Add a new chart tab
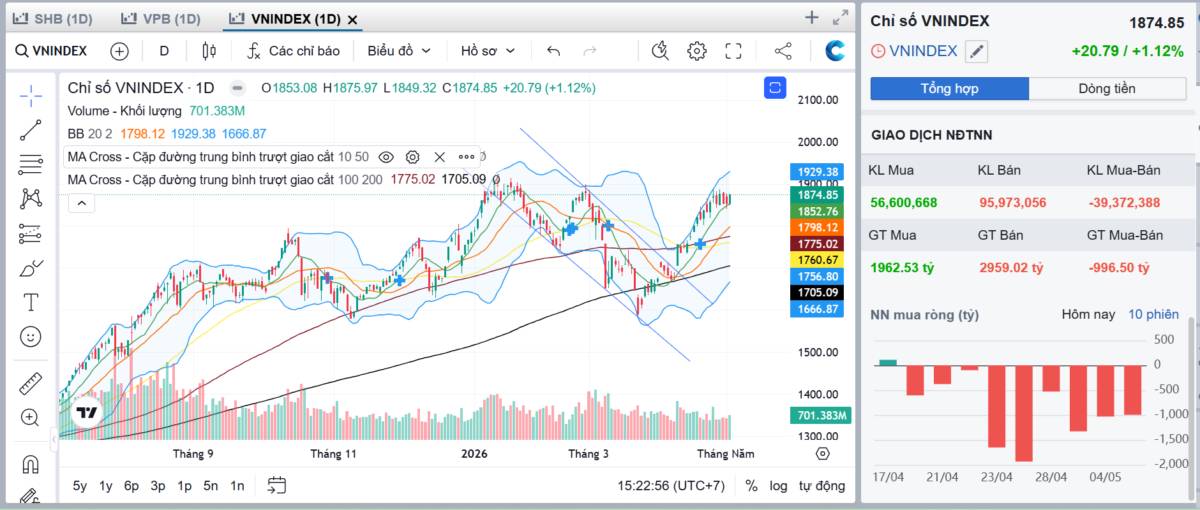The image size is (1200, 510). [x=812, y=17]
